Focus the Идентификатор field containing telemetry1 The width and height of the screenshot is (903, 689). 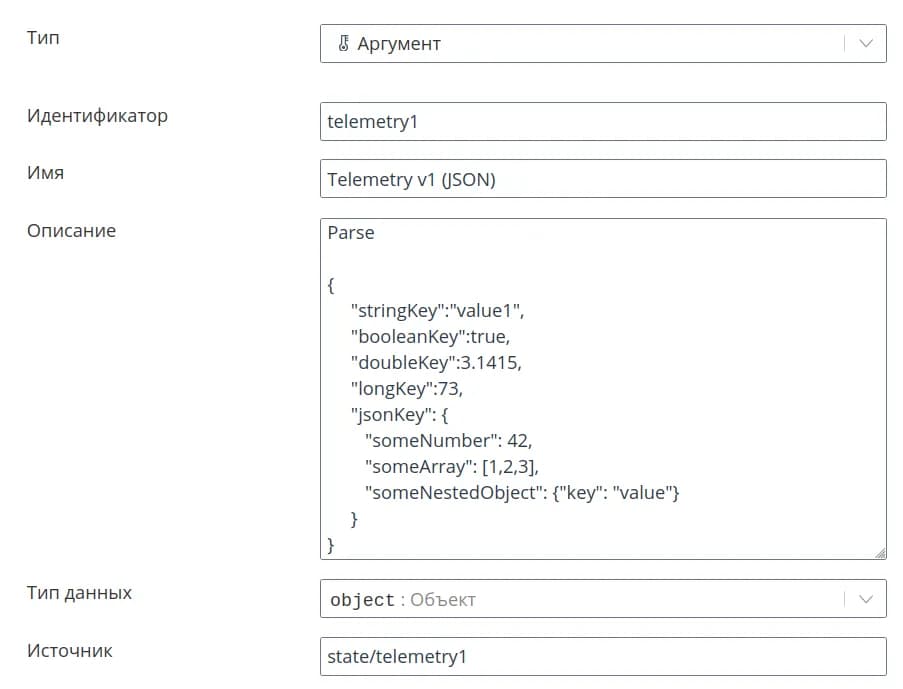point(602,121)
